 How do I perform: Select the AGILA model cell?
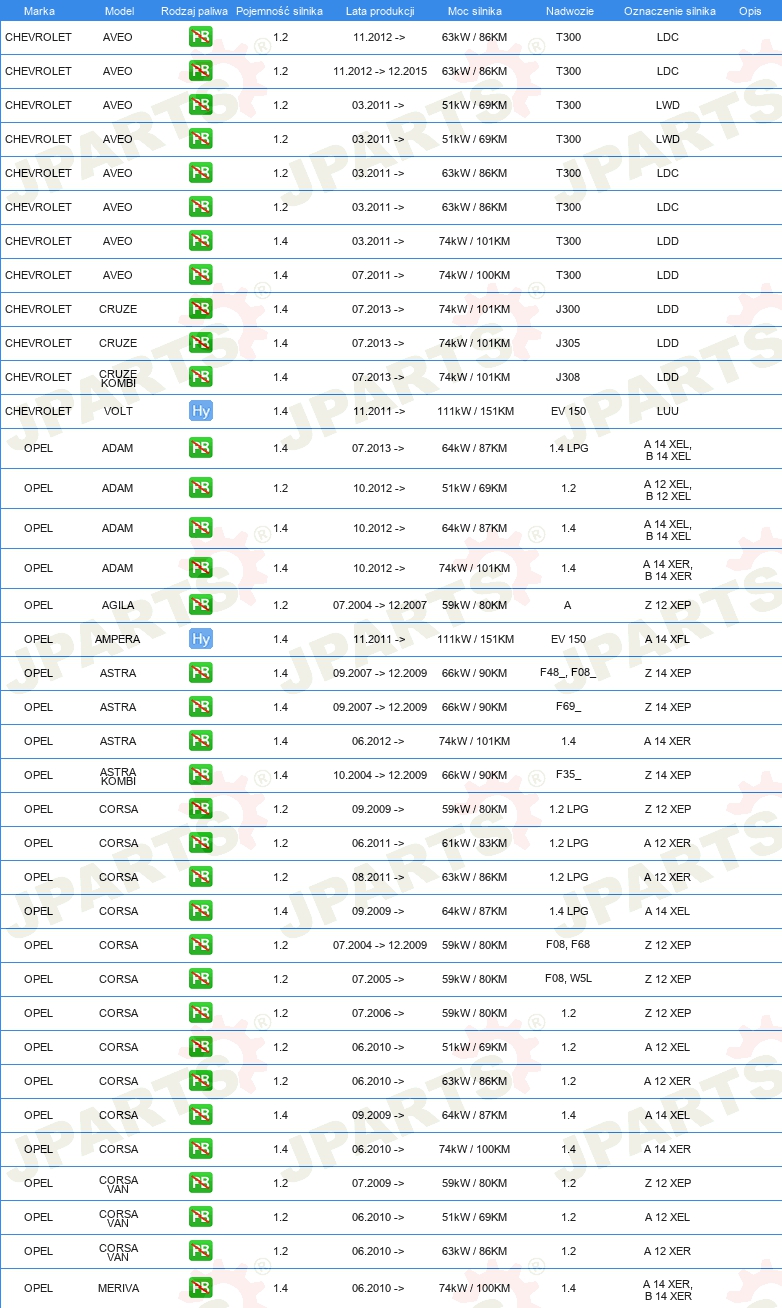point(118,605)
